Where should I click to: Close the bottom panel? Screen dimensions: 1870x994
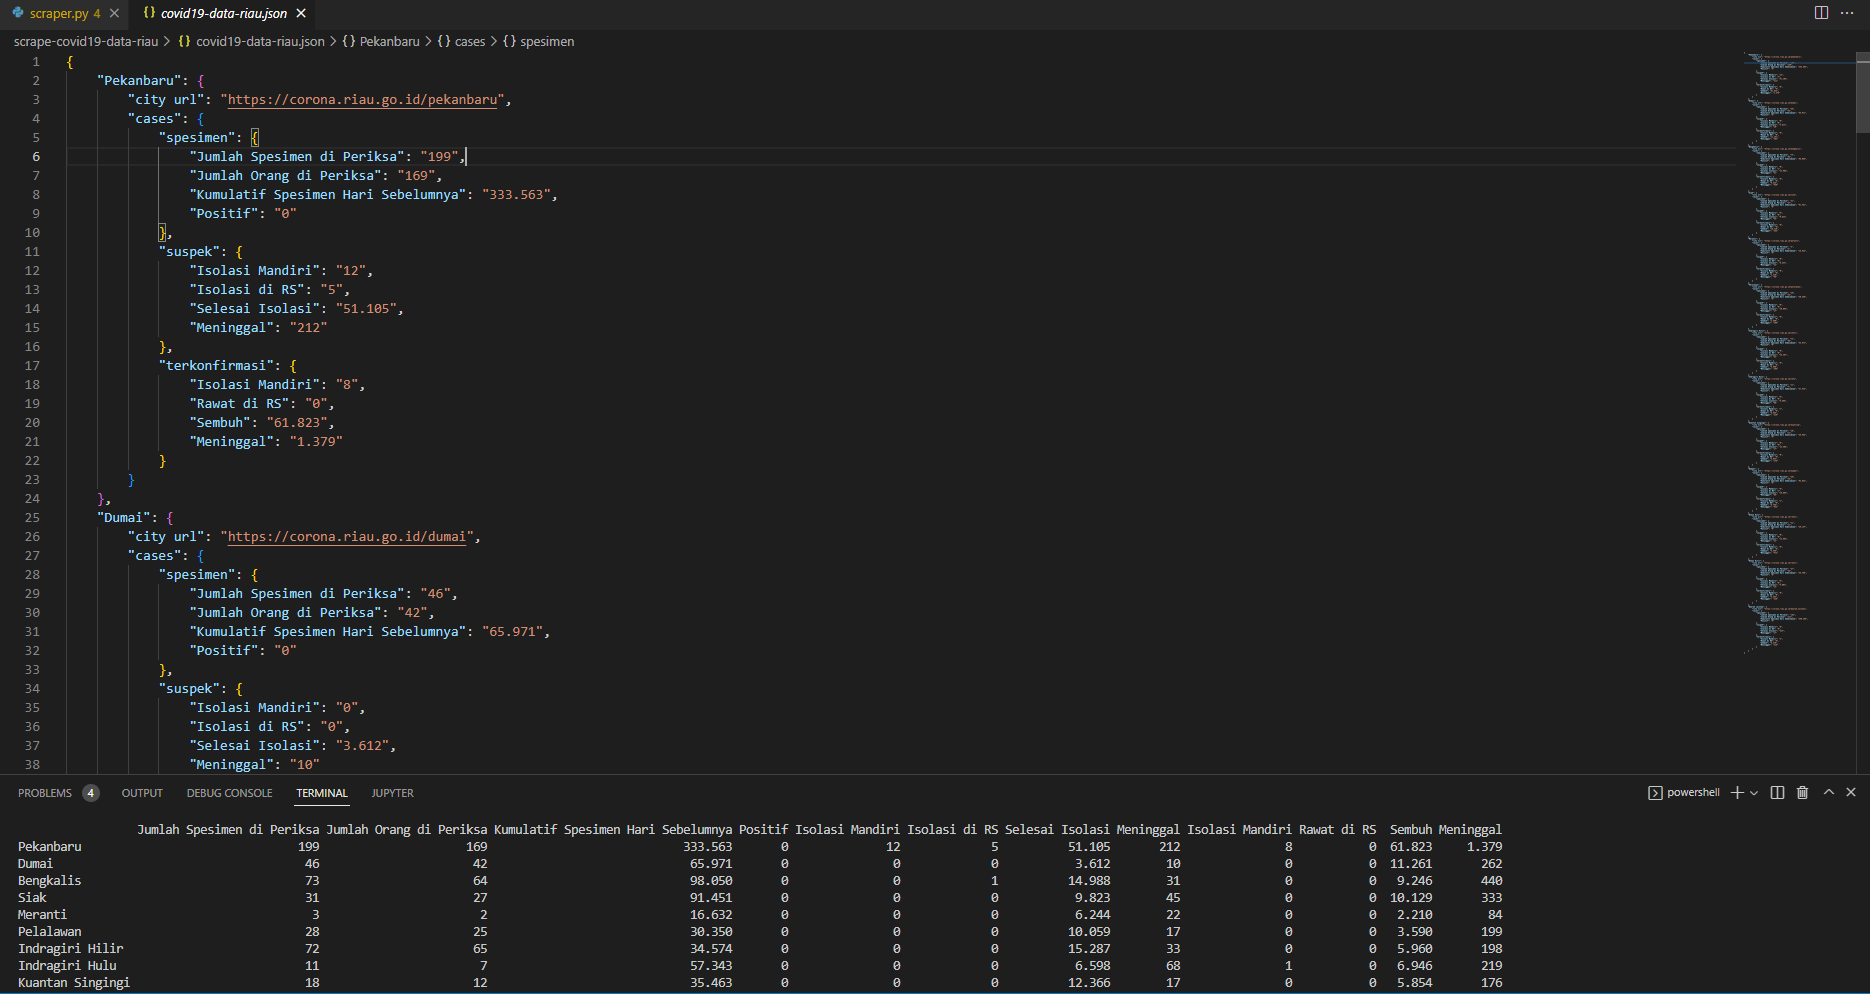point(1851,792)
